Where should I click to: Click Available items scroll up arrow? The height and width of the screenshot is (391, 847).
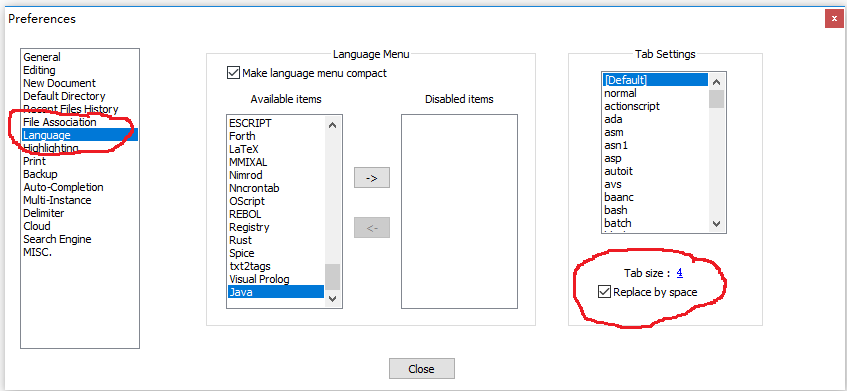pyautogui.click(x=332, y=125)
